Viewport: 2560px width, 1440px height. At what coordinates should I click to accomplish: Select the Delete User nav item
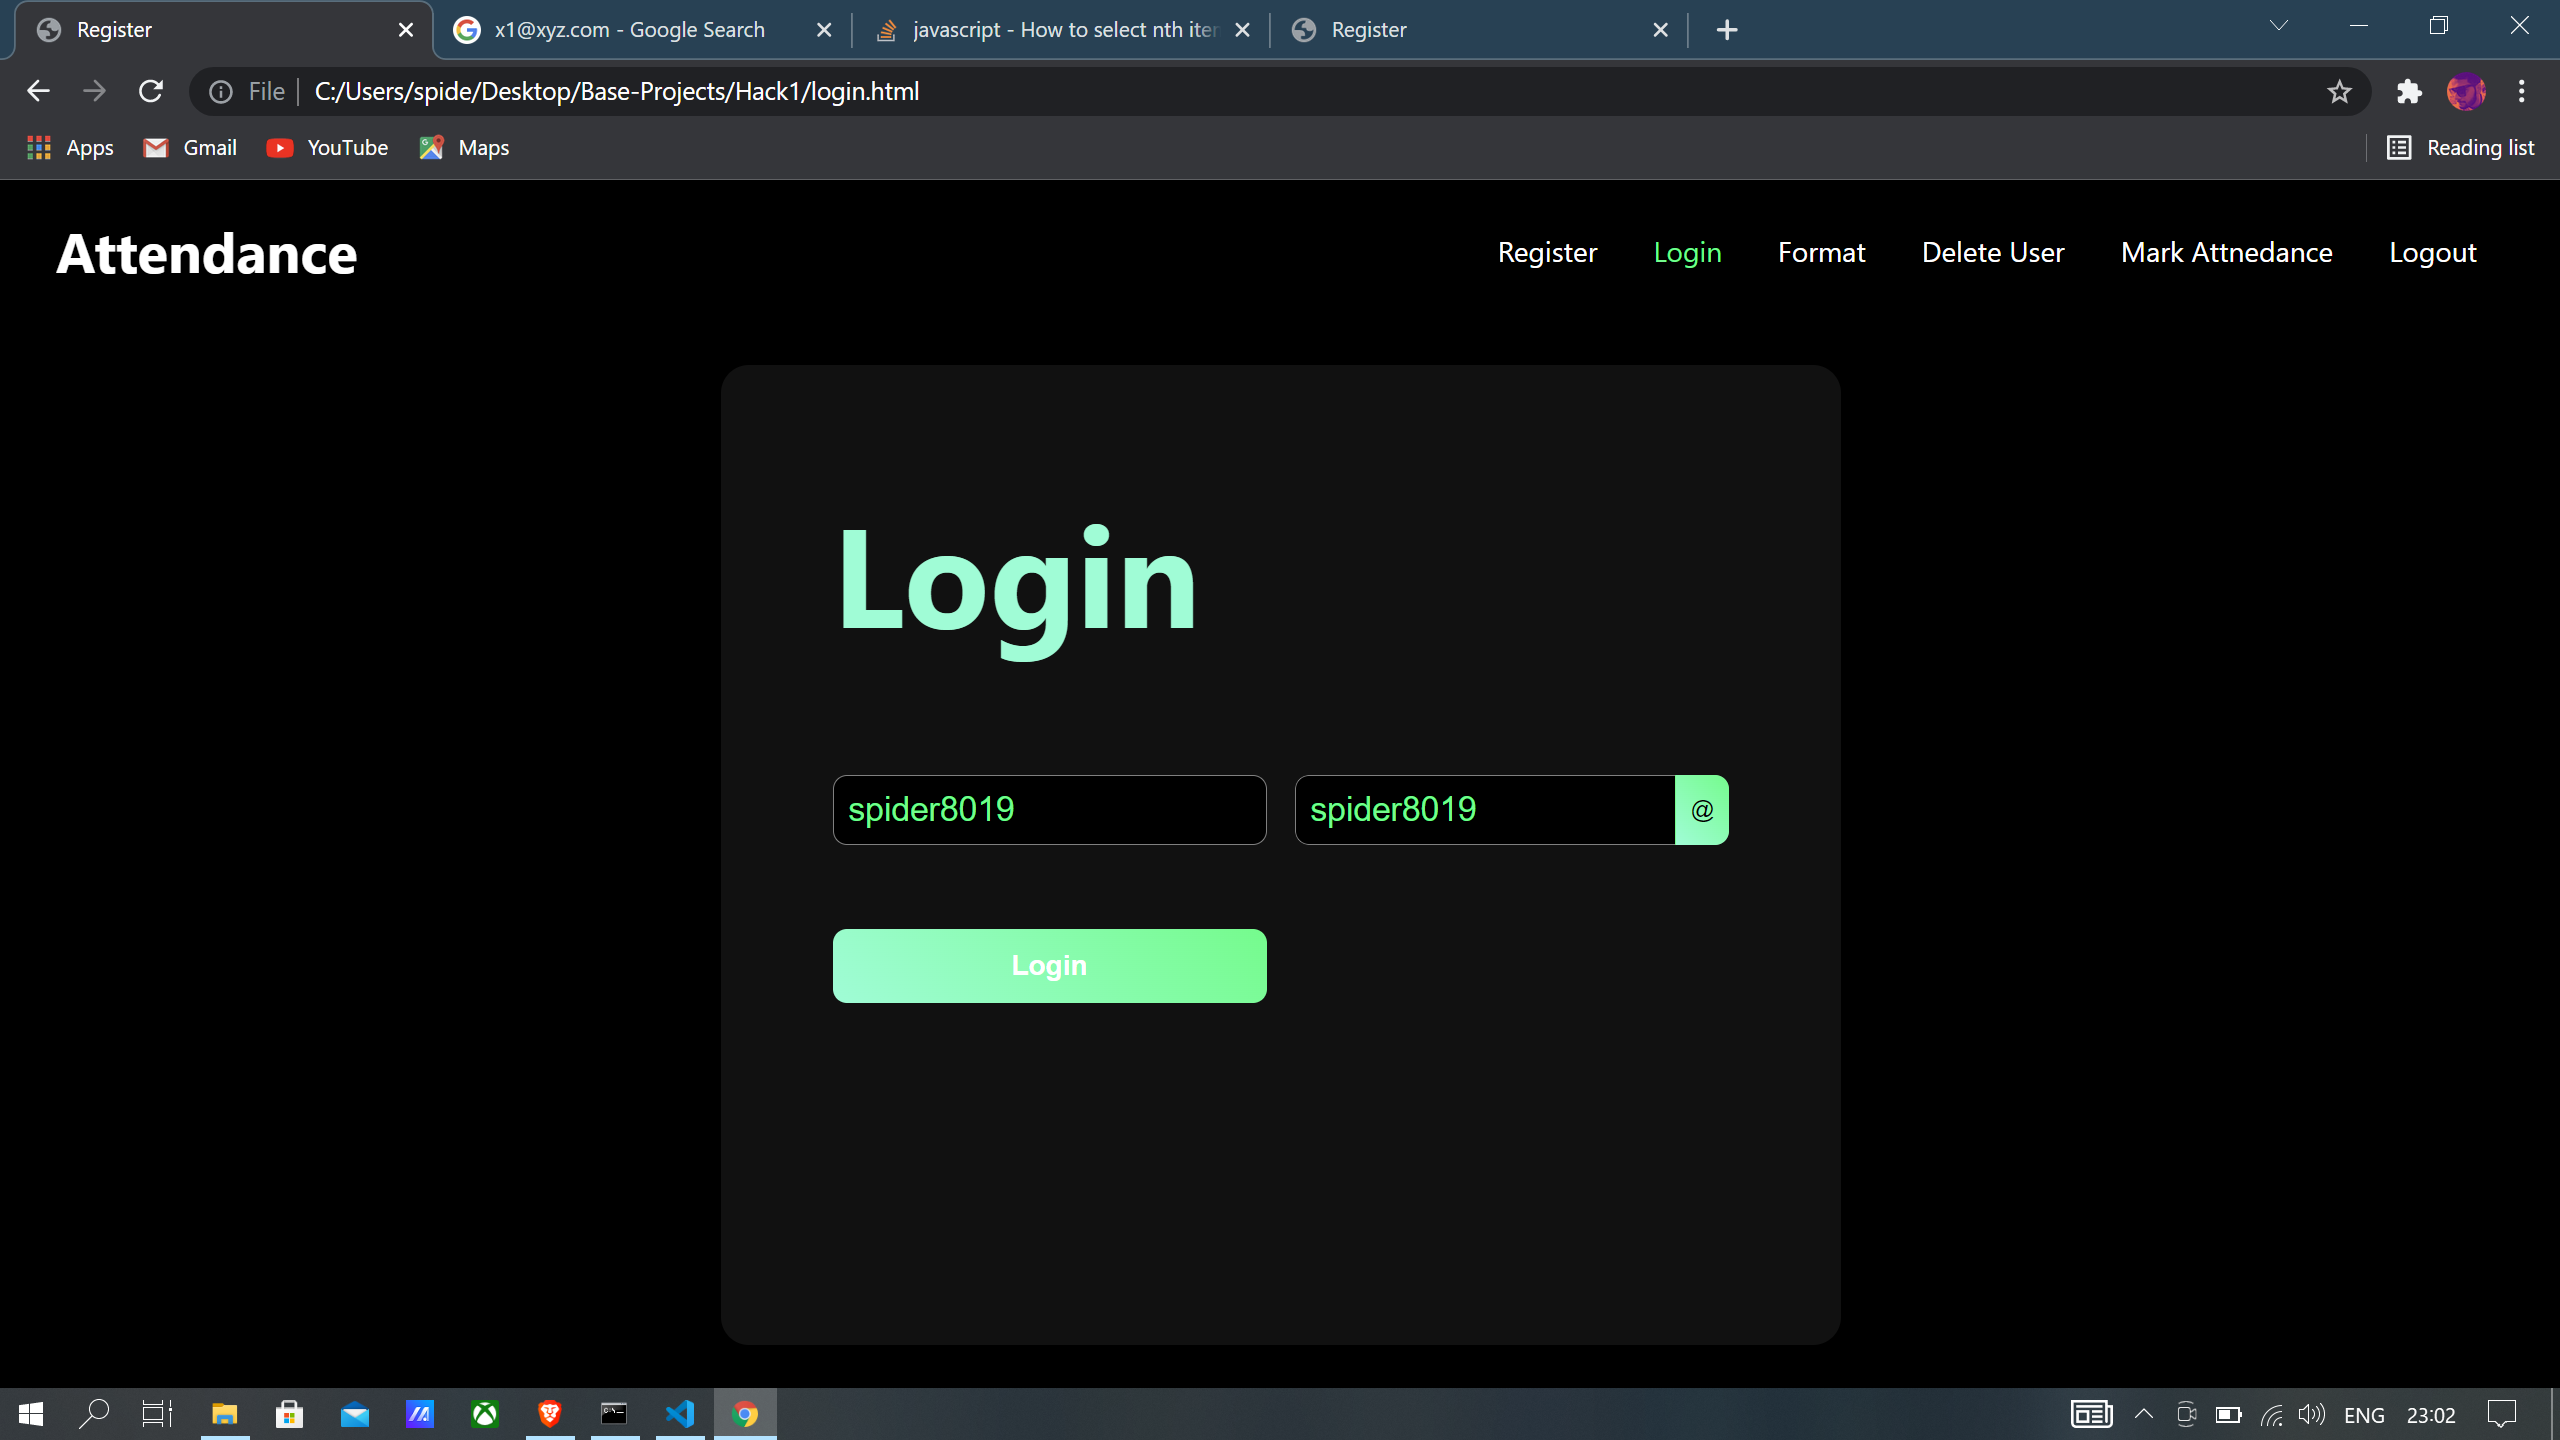click(x=1992, y=253)
